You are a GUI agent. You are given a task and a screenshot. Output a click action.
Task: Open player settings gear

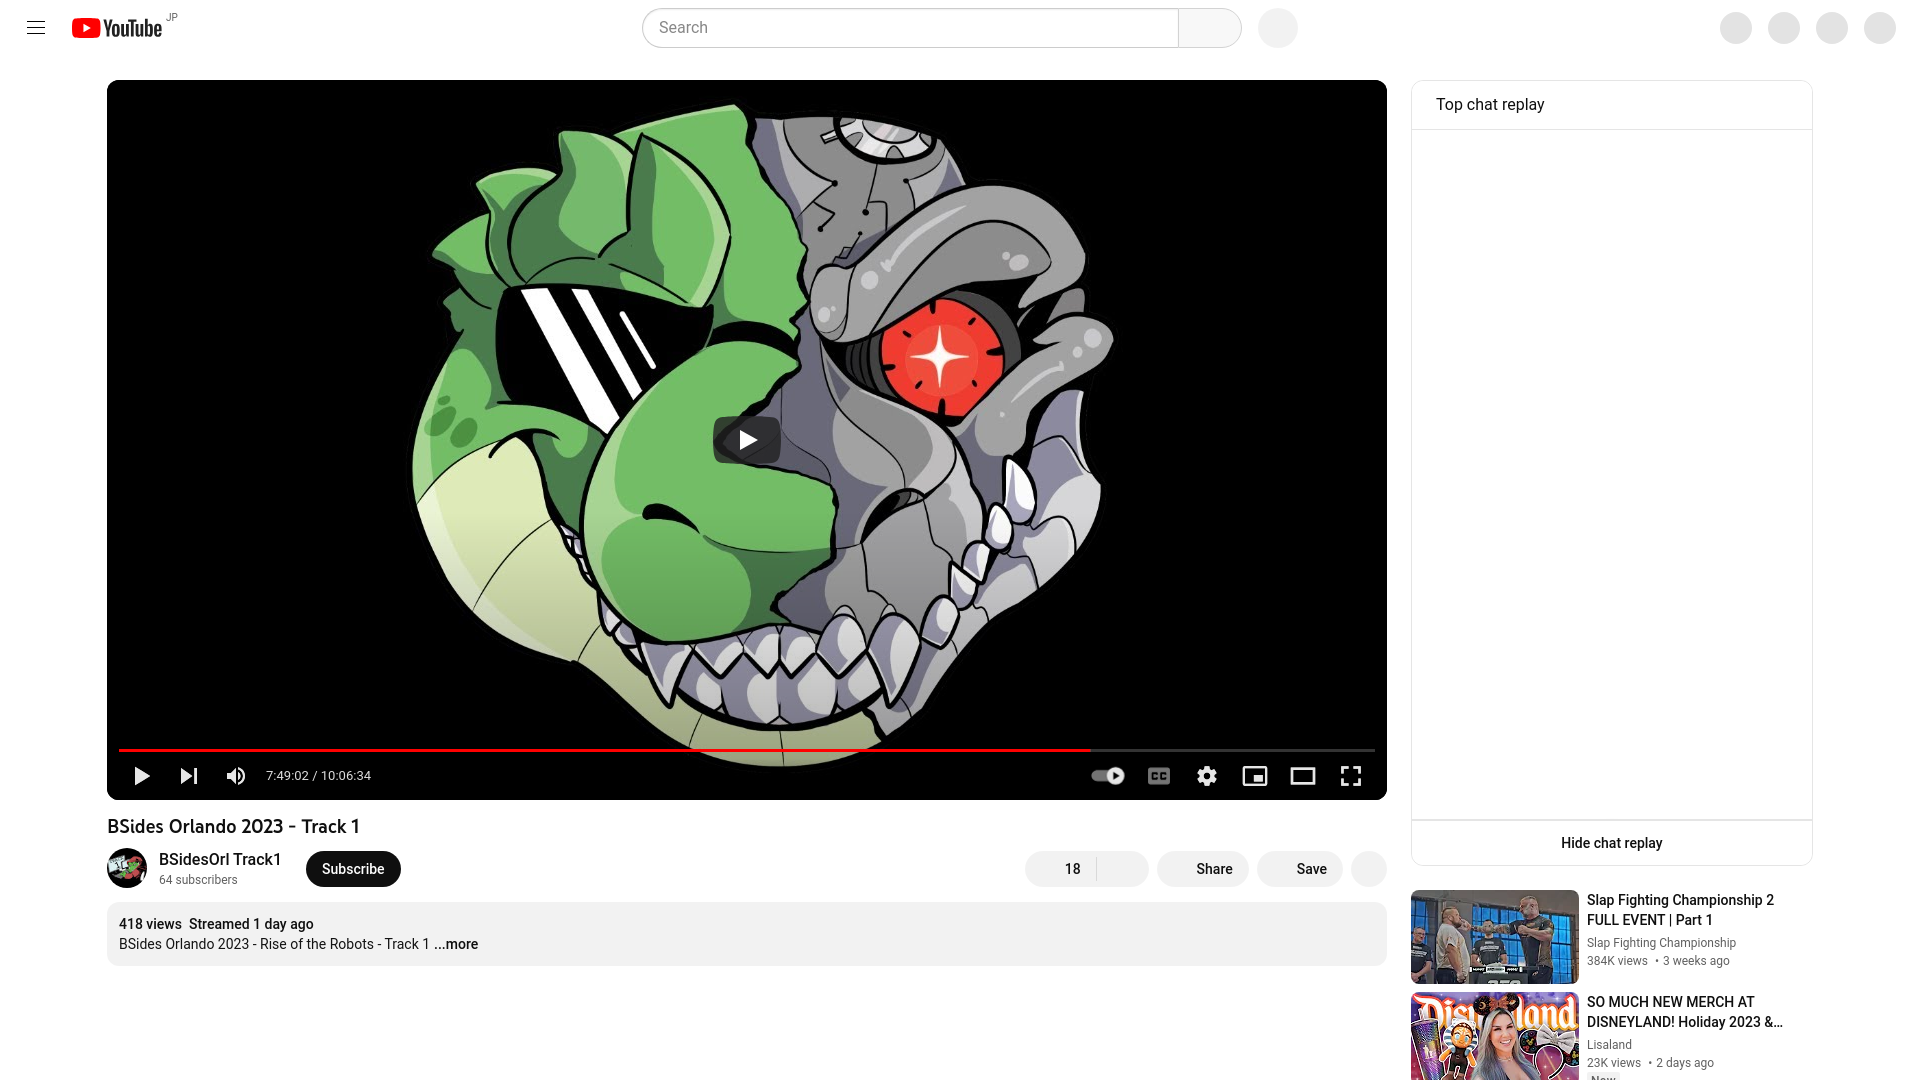(x=1207, y=776)
